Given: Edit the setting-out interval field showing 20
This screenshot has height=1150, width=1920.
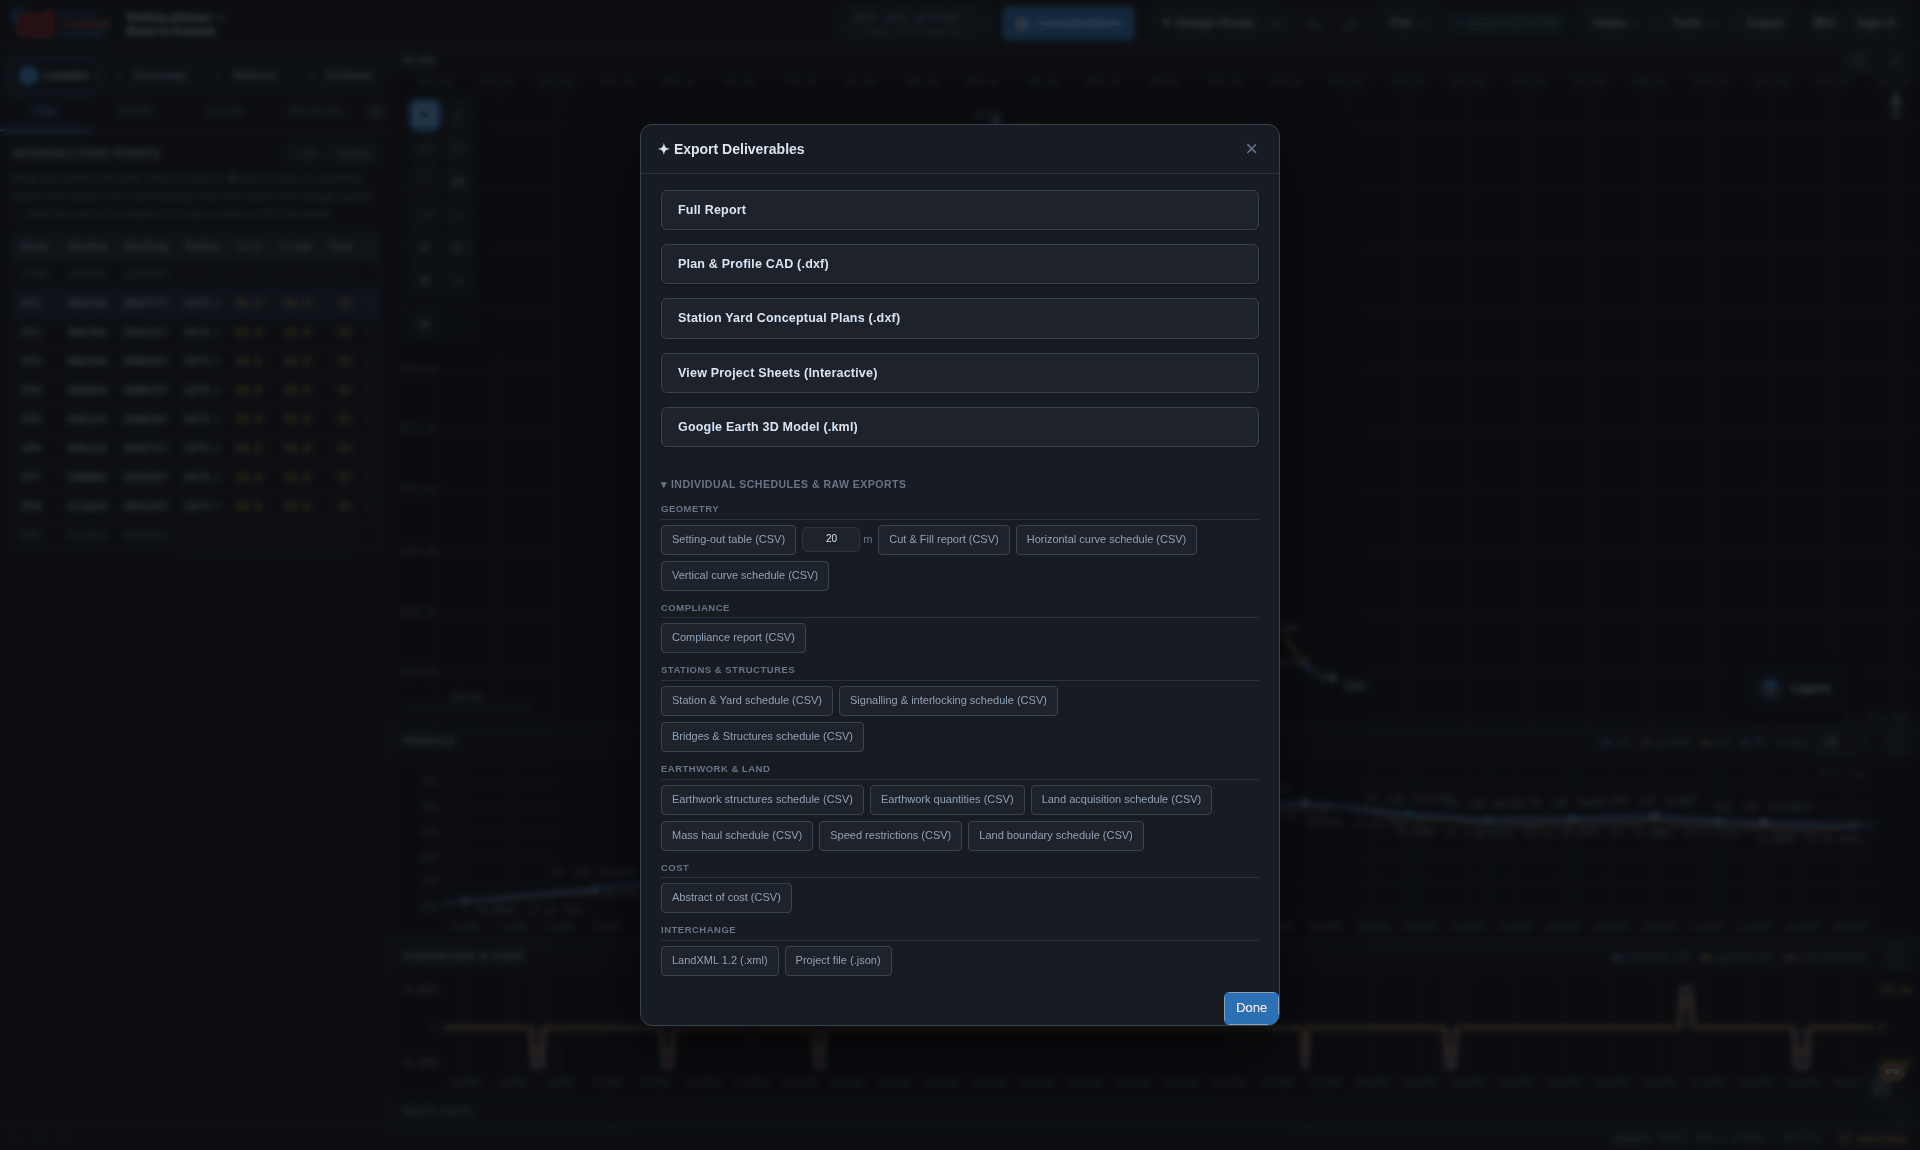Looking at the screenshot, I should point(830,539).
